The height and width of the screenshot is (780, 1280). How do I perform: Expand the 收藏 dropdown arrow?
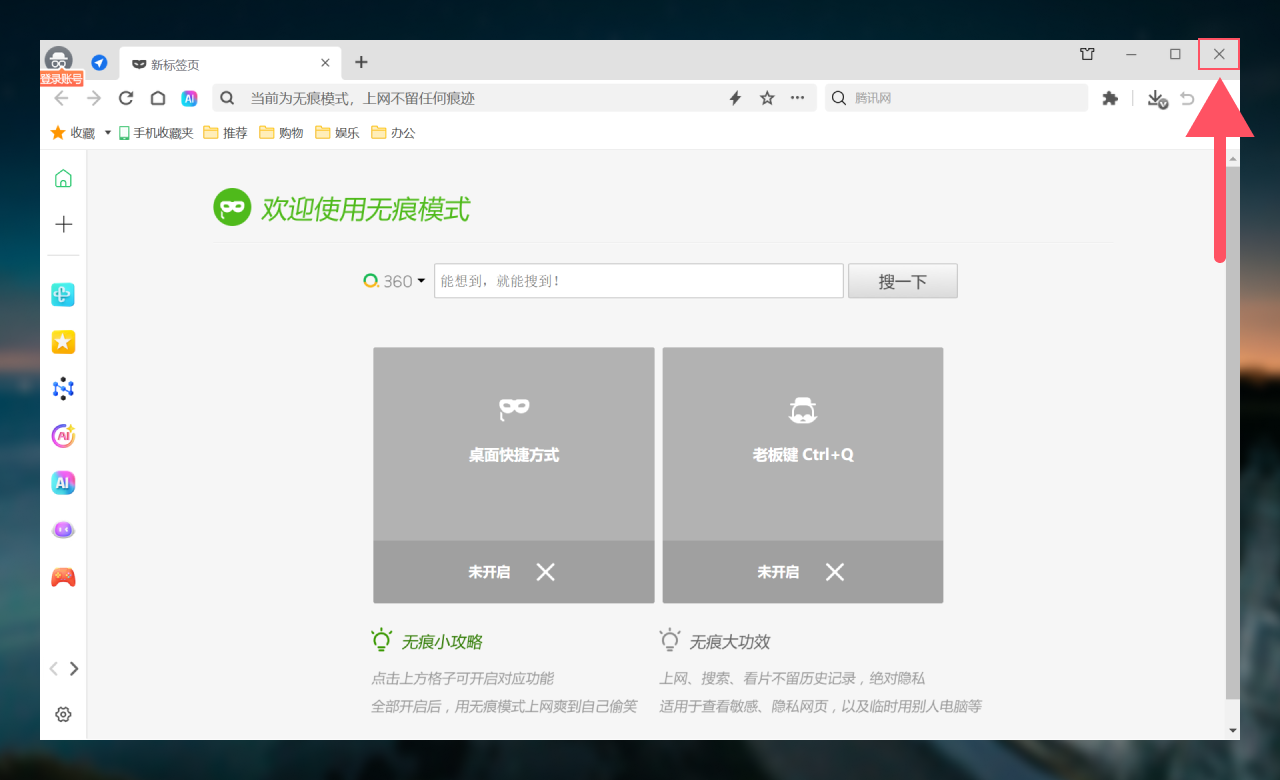pyautogui.click(x=107, y=133)
